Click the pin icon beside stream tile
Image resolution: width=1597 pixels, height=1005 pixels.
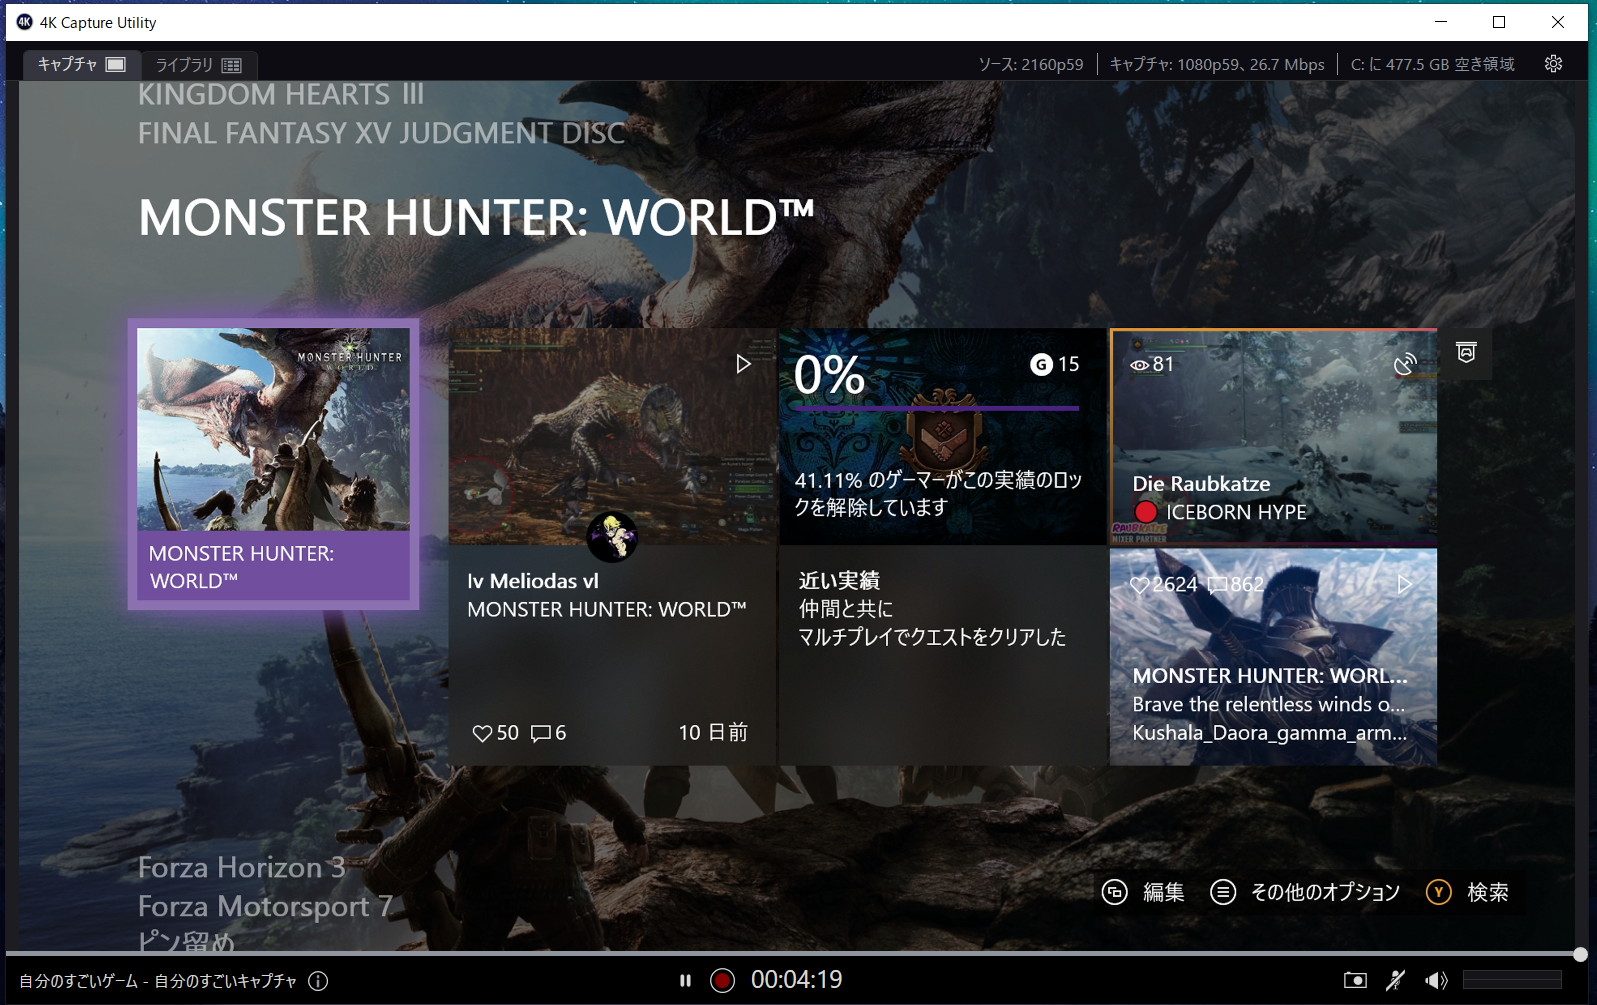[x=1466, y=353]
